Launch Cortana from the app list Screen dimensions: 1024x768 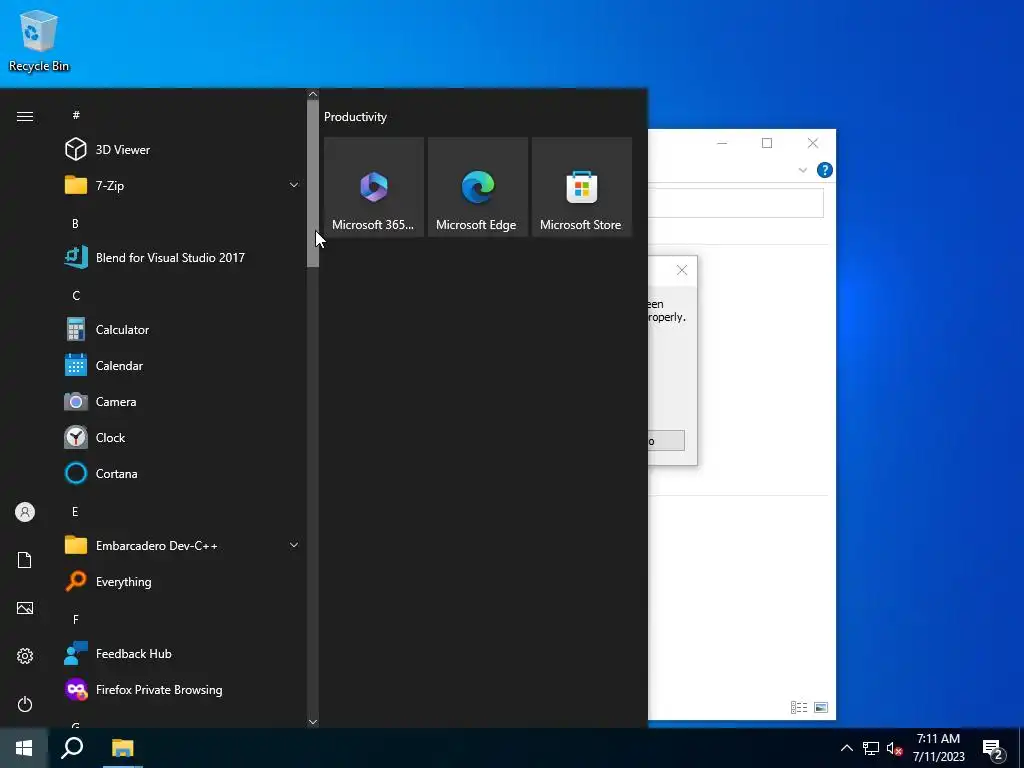(x=183, y=473)
